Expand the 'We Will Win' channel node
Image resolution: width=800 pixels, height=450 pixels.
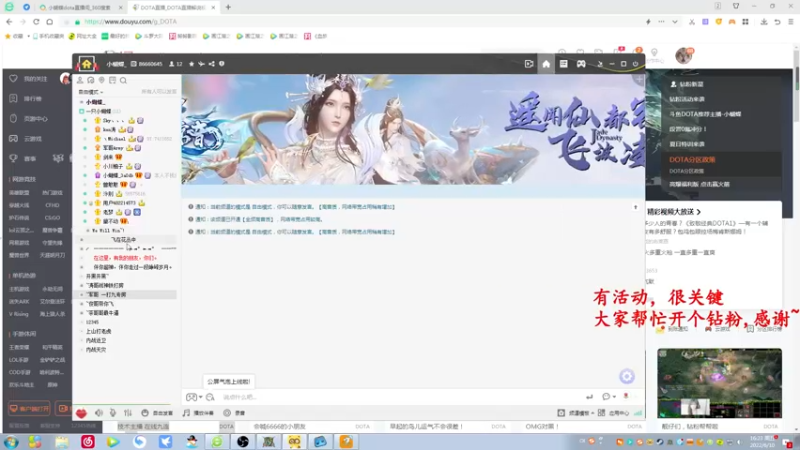pyautogui.click(x=88, y=231)
